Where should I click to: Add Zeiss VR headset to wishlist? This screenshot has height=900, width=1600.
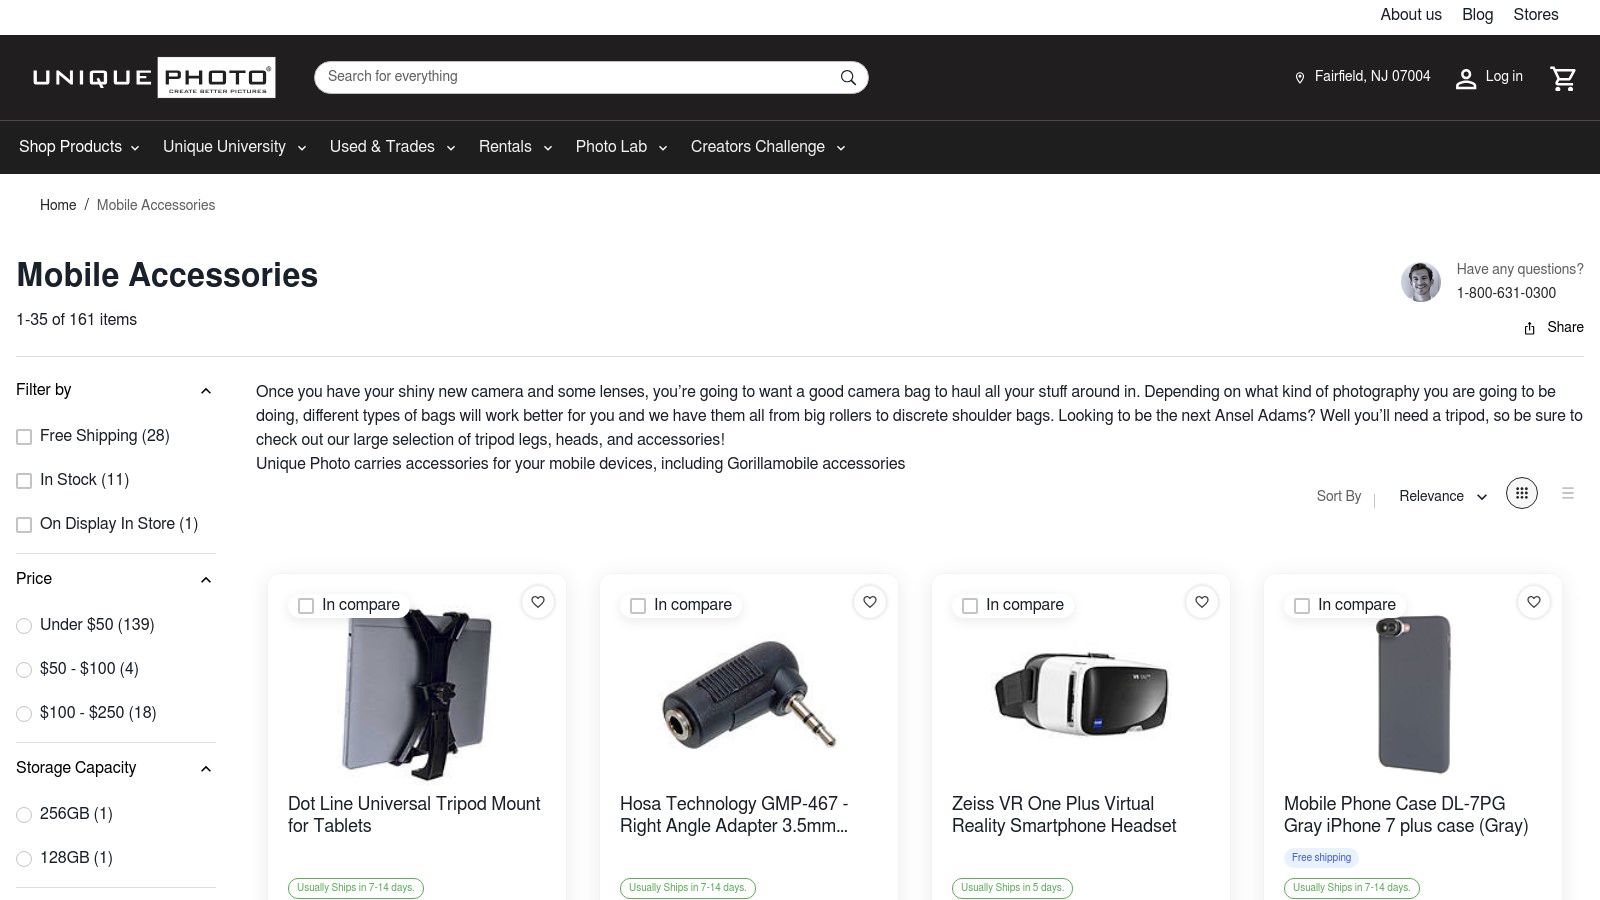coord(1202,602)
